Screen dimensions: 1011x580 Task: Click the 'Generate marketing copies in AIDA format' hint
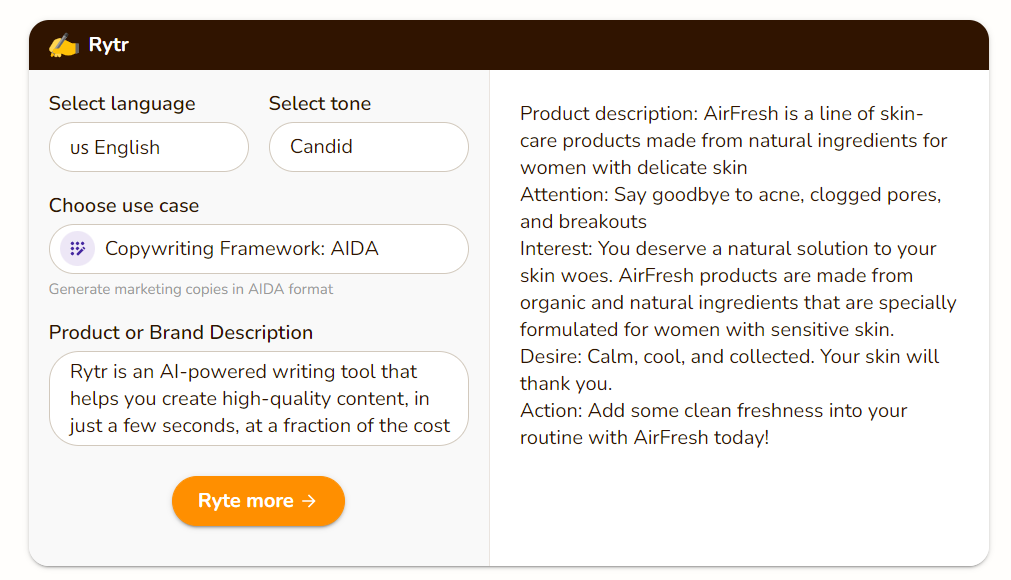(x=191, y=289)
